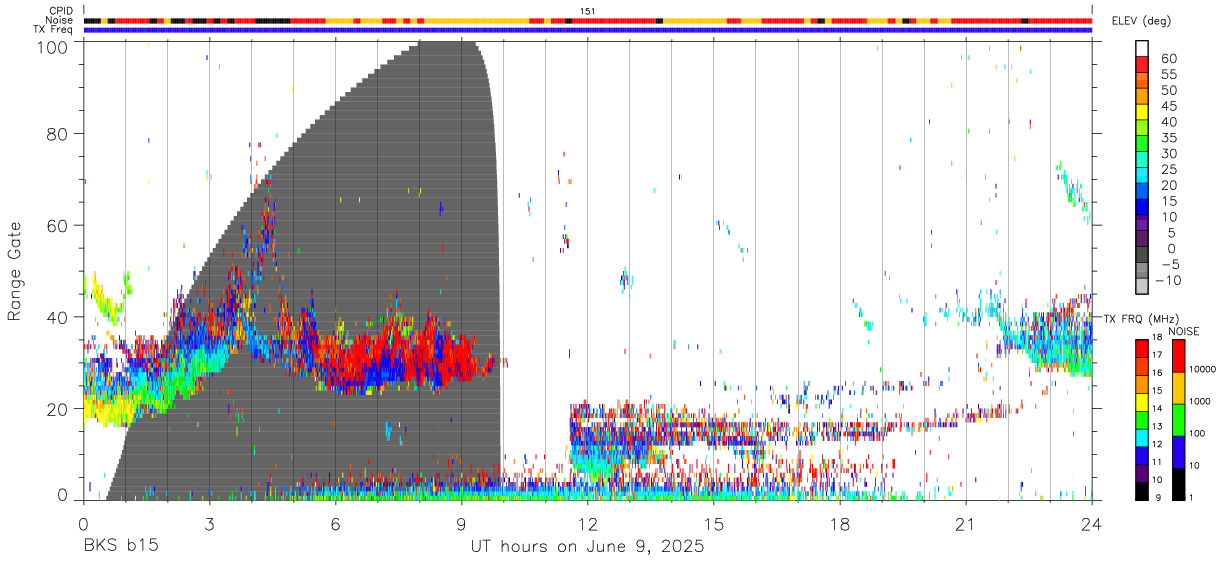Click the CPID value 151
This screenshot has width=1228, height=567.
tap(587, 11)
